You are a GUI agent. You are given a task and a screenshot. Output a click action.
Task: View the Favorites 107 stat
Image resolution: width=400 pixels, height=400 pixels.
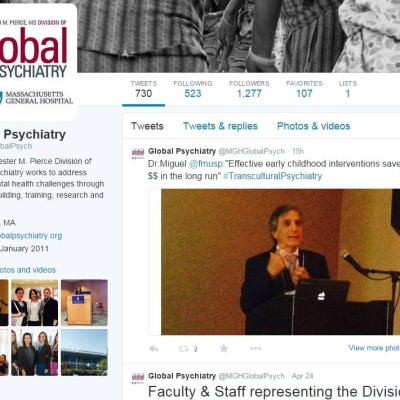pyautogui.click(x=304, y=89)
